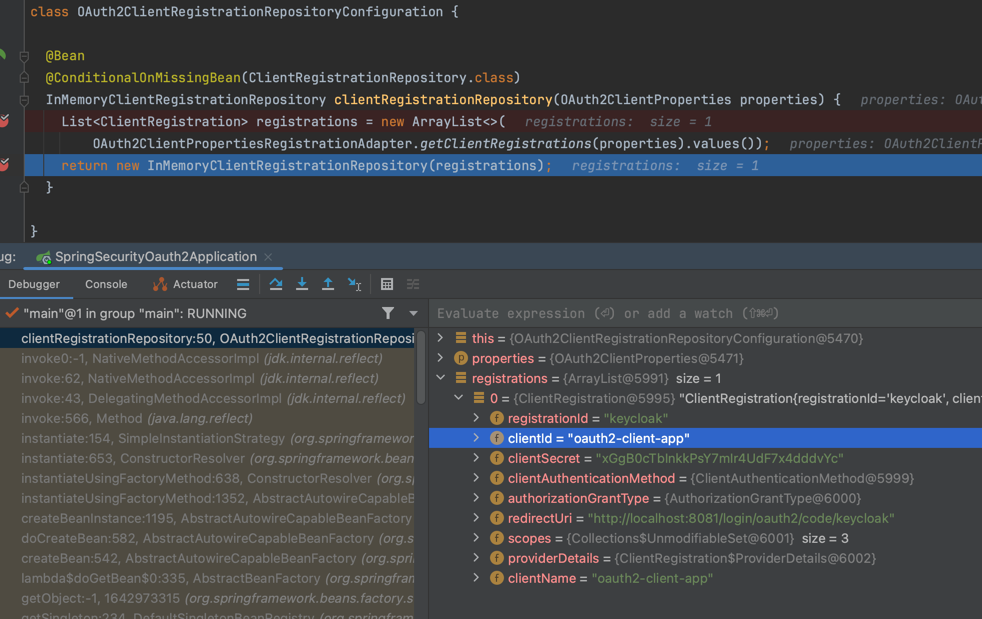
Task: Run to cursor in the debugger
Action: coord(353,285)
